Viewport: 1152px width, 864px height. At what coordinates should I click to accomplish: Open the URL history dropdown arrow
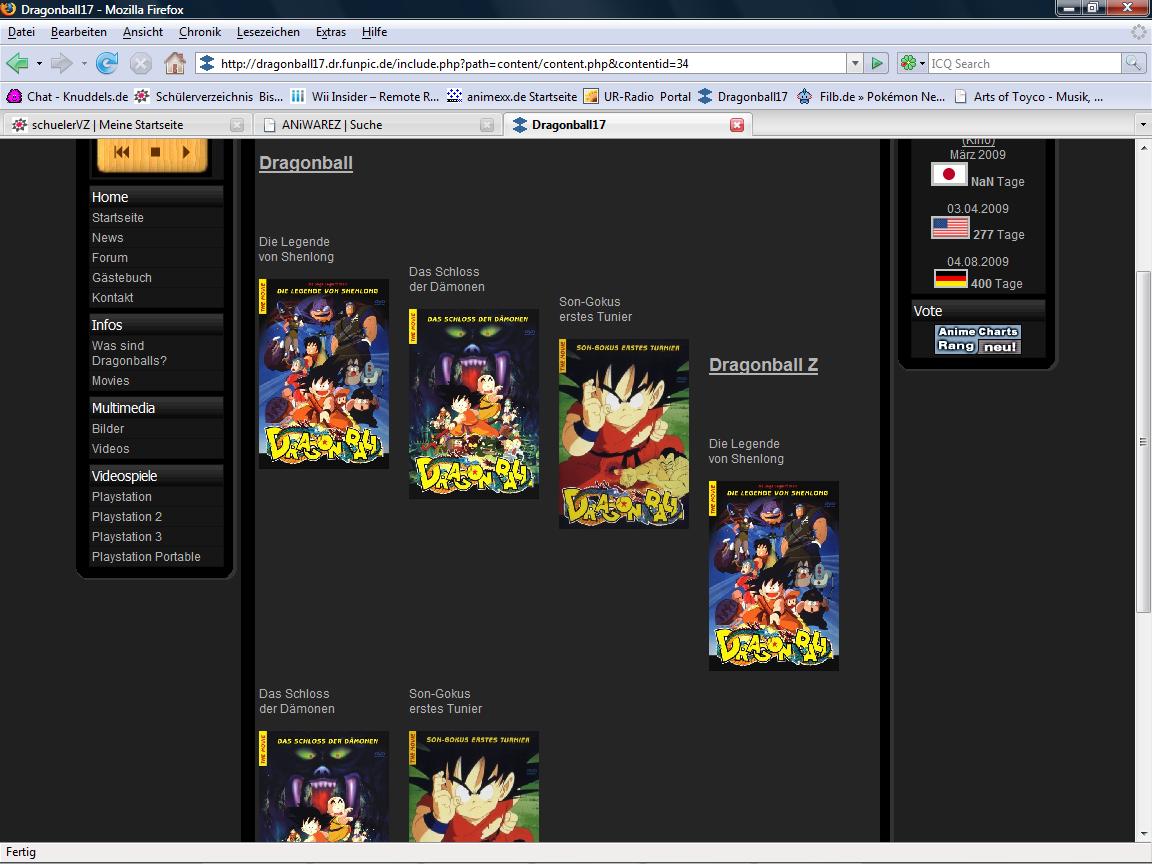[855, 63]
